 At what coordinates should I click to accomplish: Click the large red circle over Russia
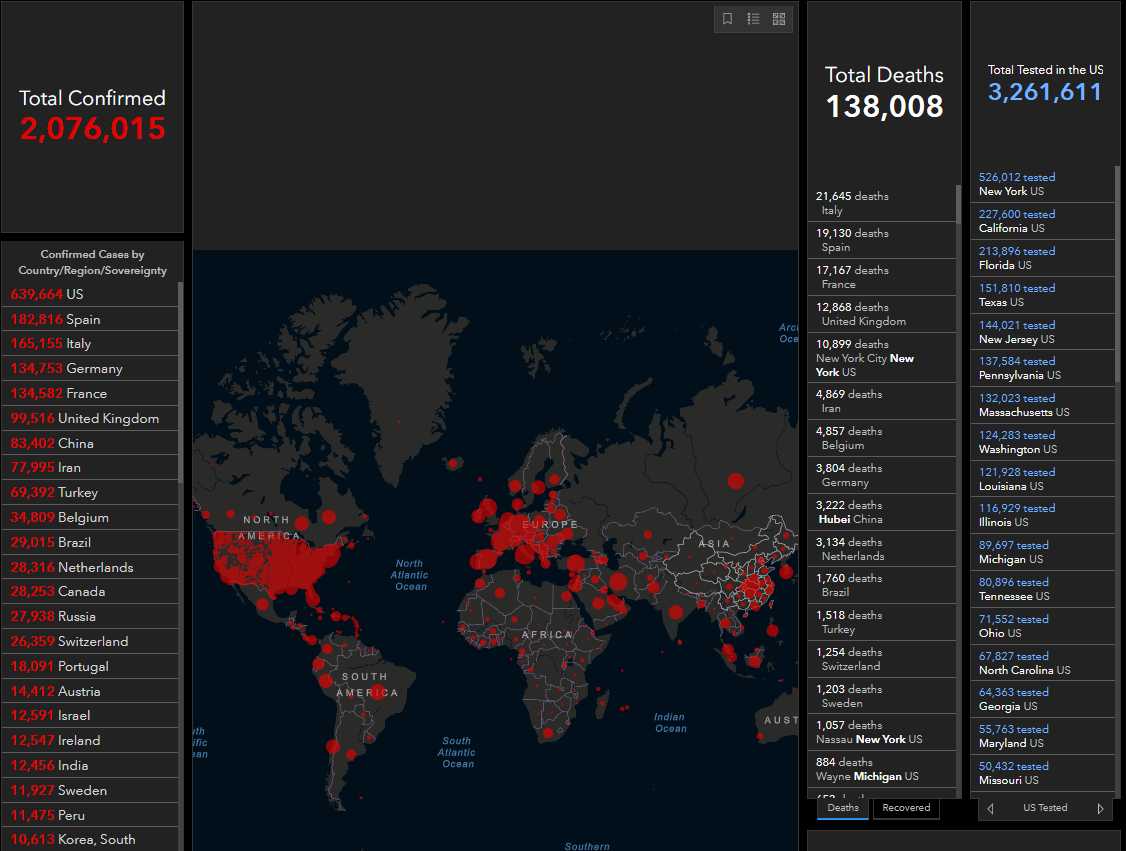click(x=736, y=481)
